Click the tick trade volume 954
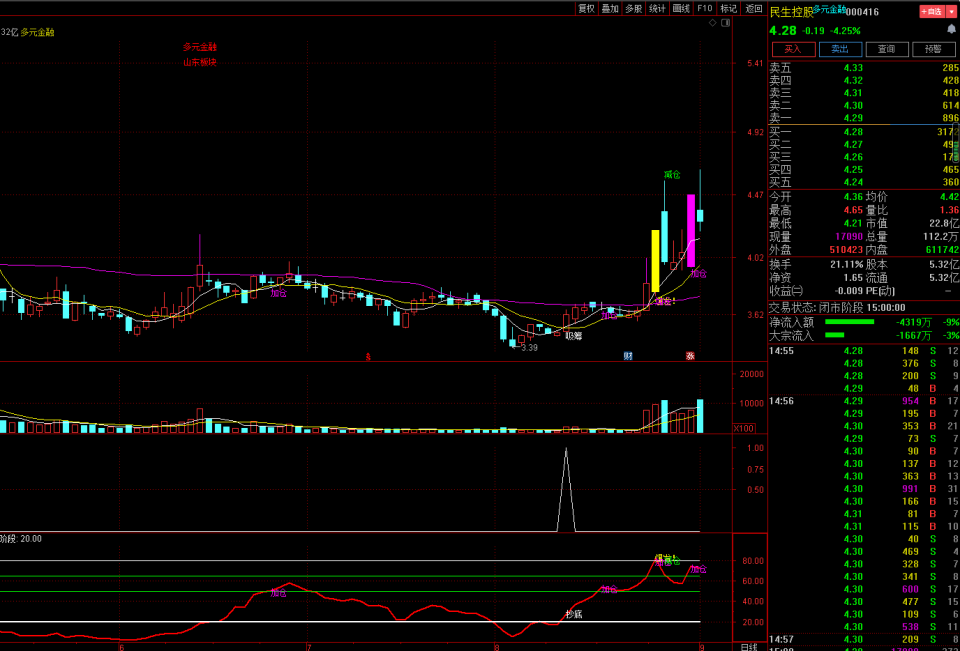 click(910, 401)
